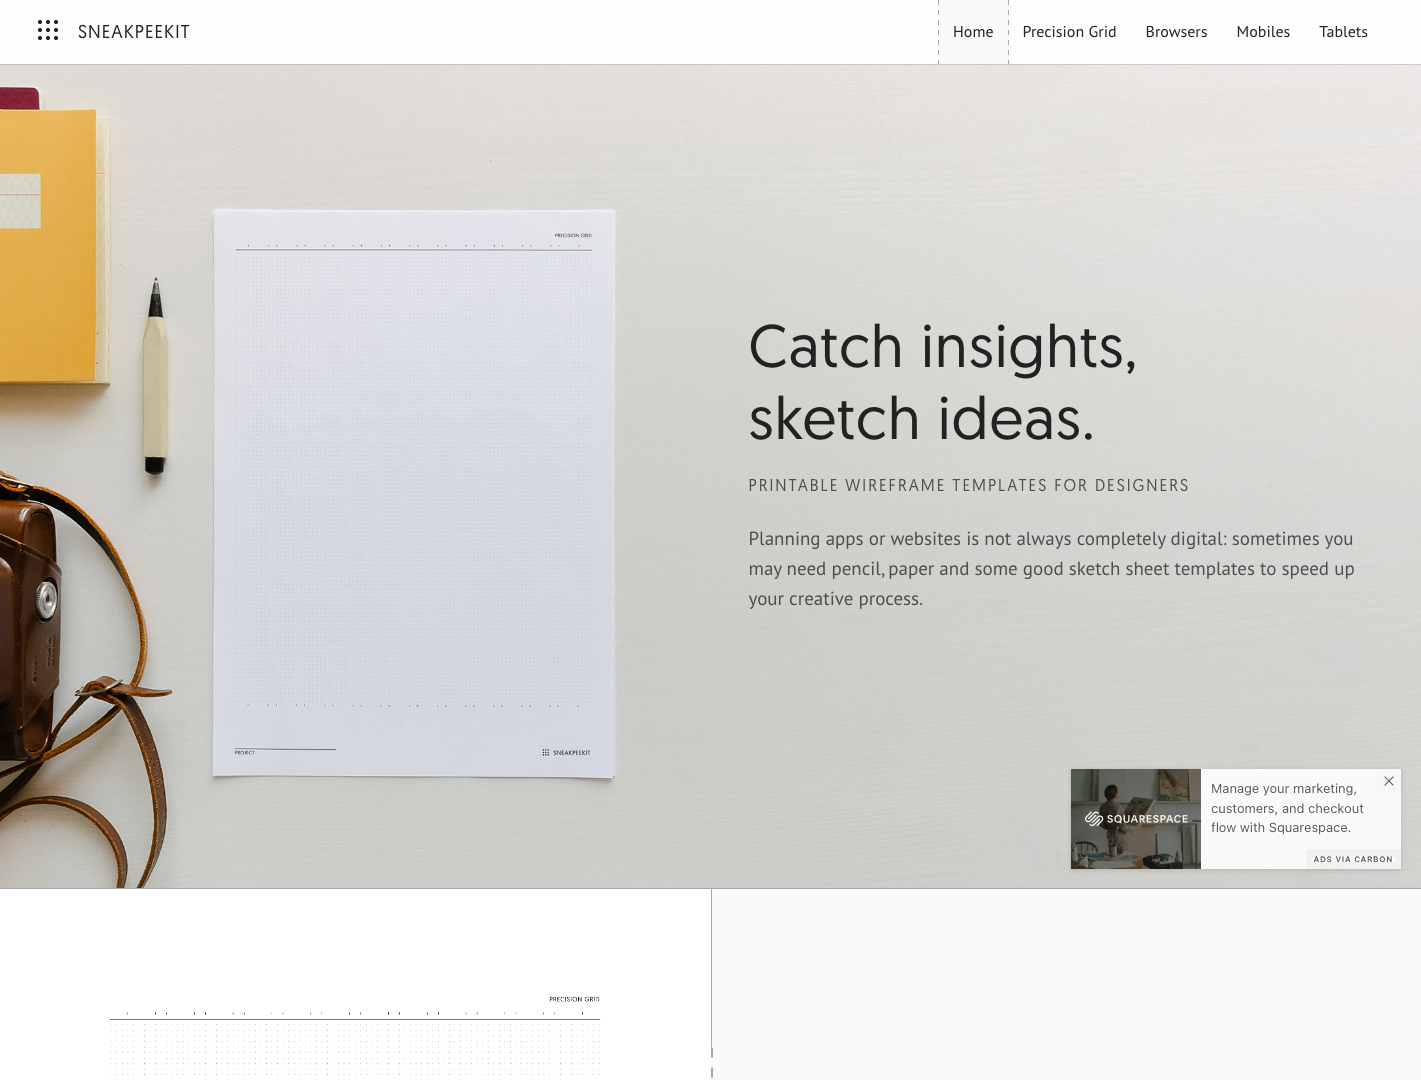Image resolution: width=1421 pixels, height=1080 pixels.
Task: Click the partial wireframe sheet at page bottom
Action: click(x=355, y=1030)
